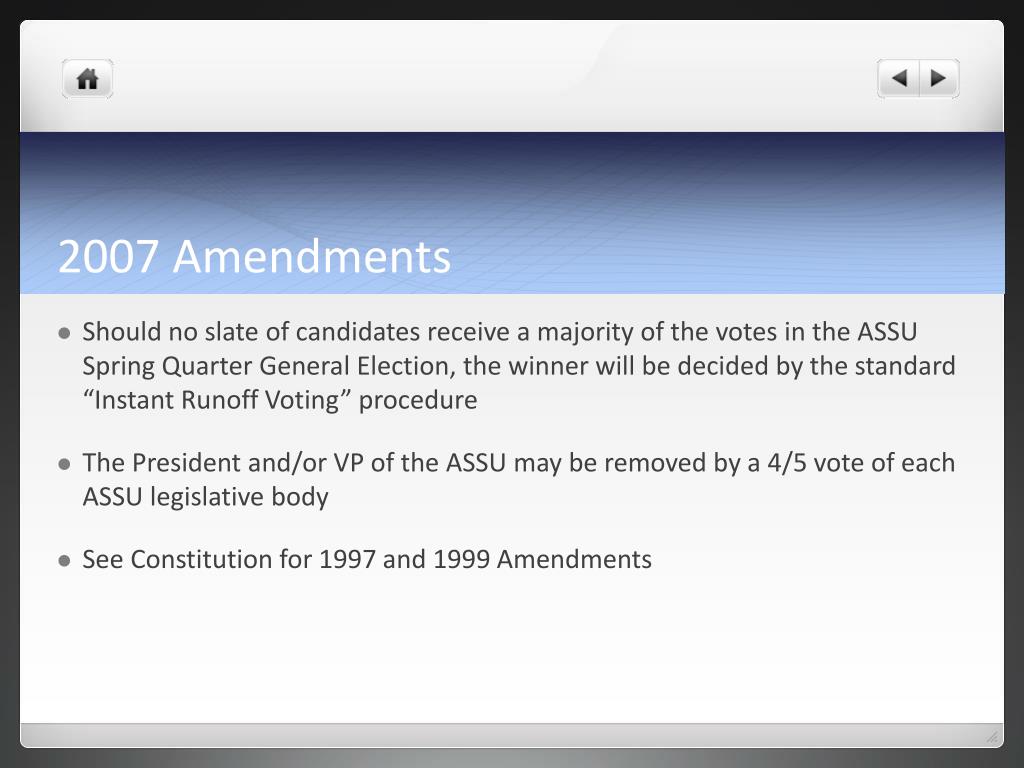Click the year '1997' in last bullet
The width and height of the screenshot is (1024, 768).
point(347,560)
